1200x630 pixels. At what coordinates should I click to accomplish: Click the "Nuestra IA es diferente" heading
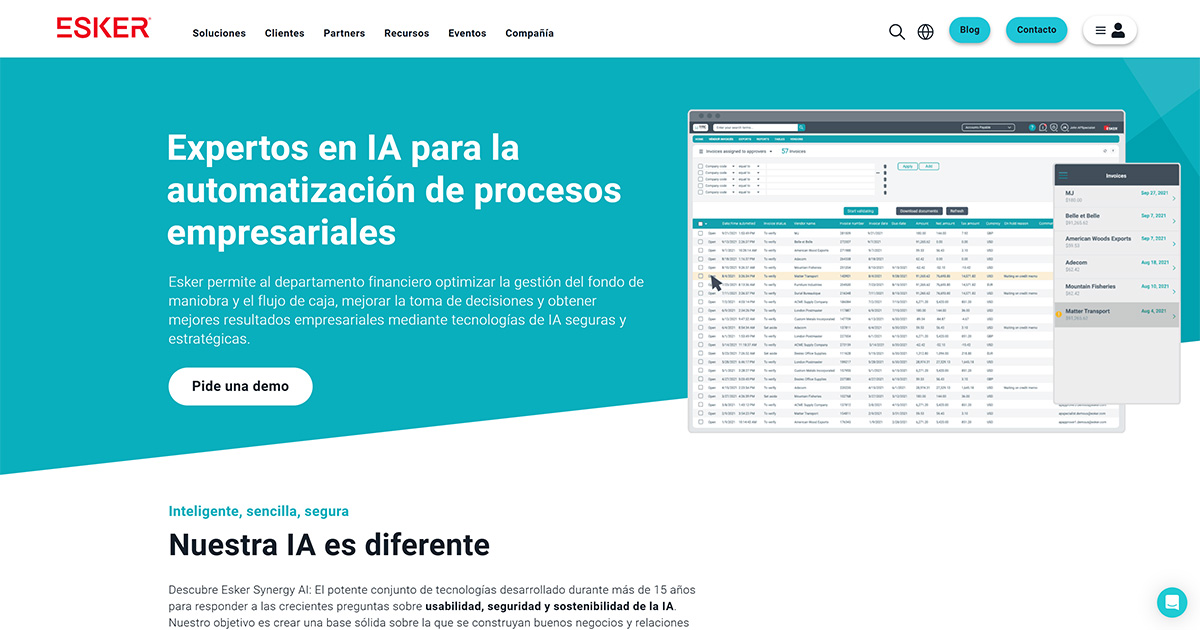(x=329, y=545)
